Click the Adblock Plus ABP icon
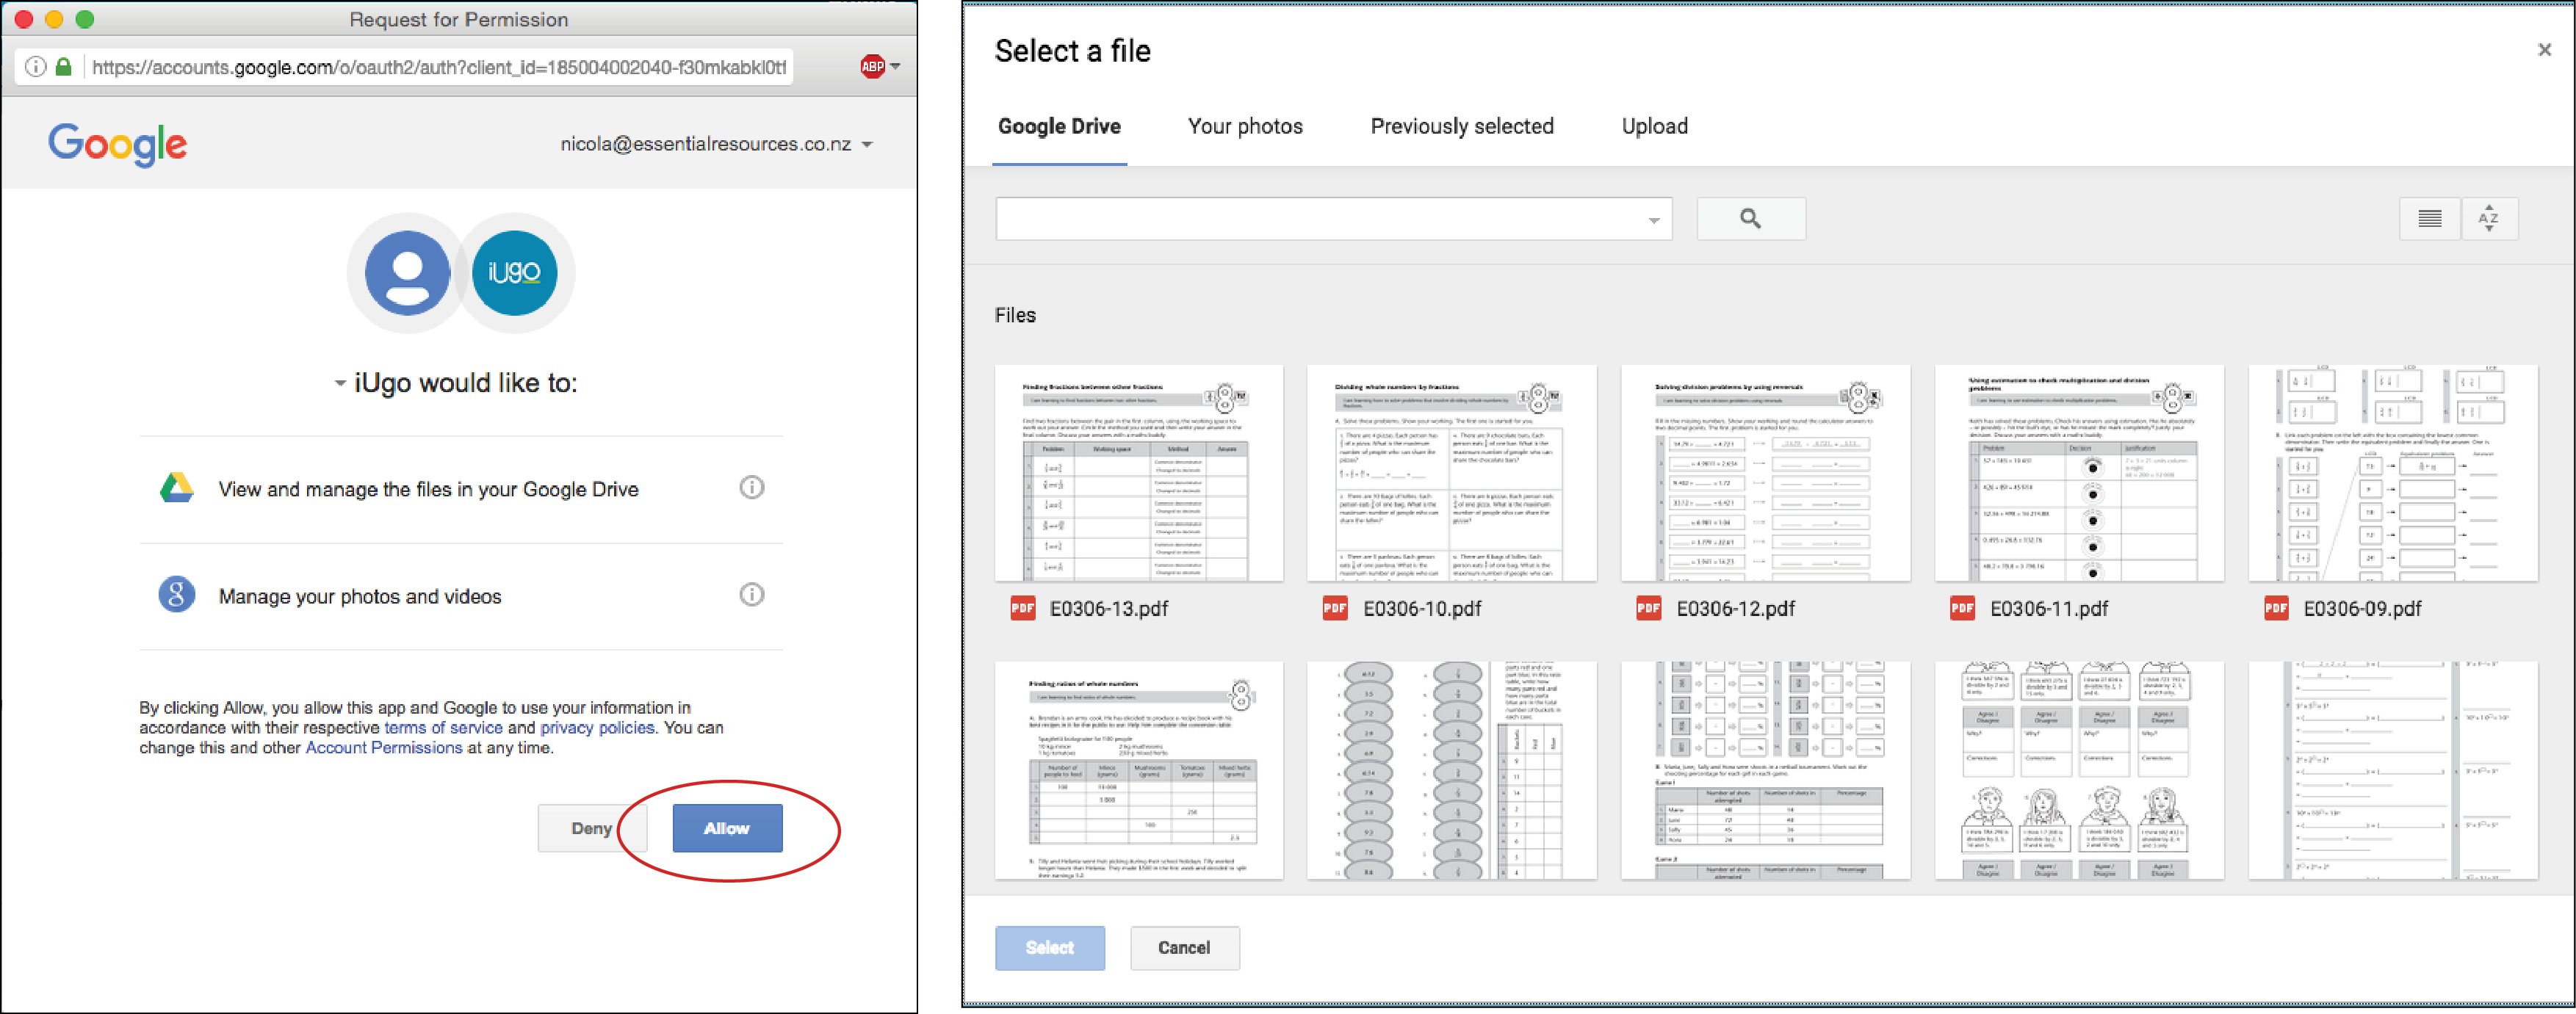Screen dimensions: 2576x1014 click(872, 67)
